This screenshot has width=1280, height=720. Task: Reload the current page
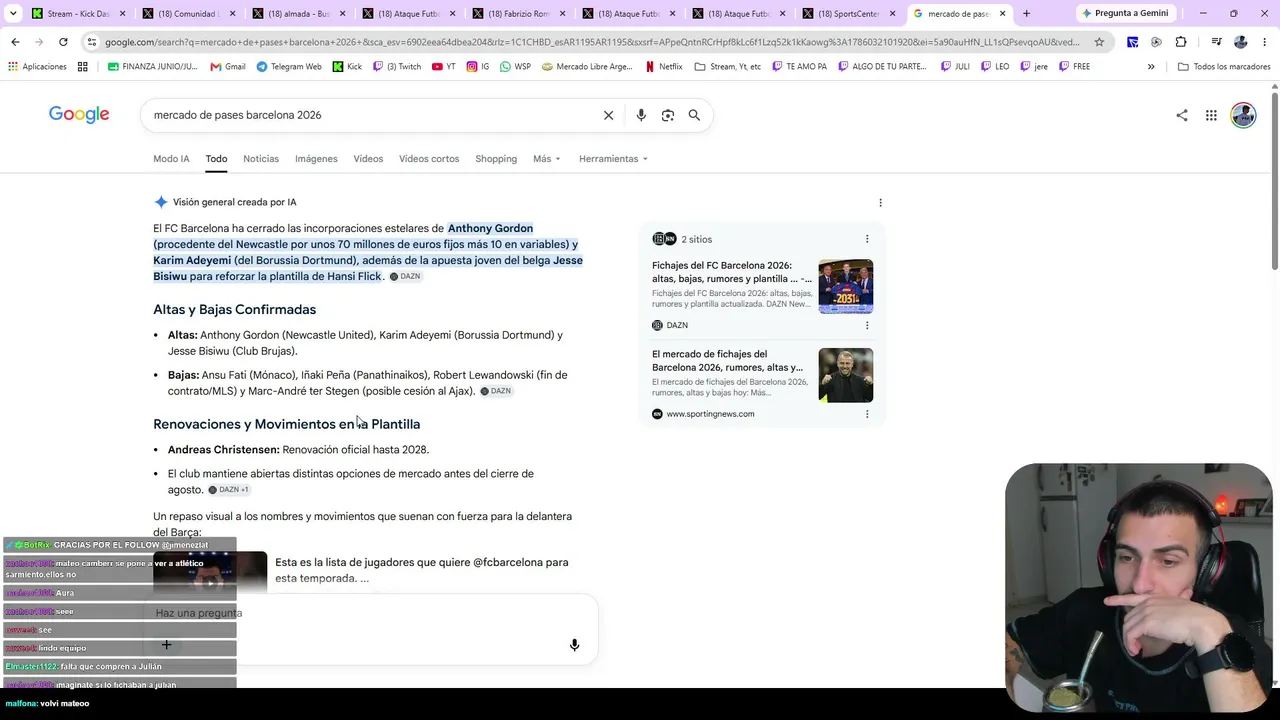click(x=63, y=42)
